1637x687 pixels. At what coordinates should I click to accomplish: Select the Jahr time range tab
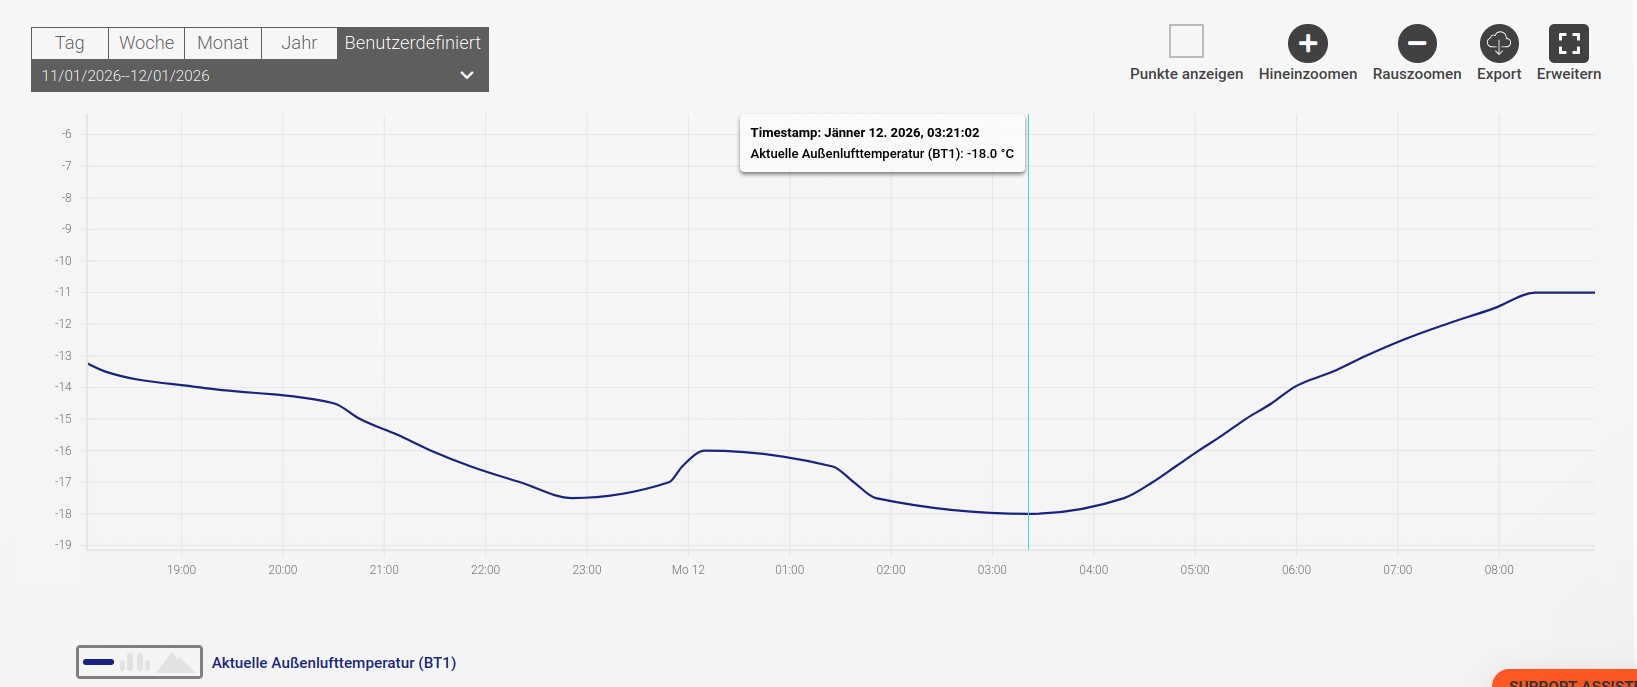[x=299, y=43]
